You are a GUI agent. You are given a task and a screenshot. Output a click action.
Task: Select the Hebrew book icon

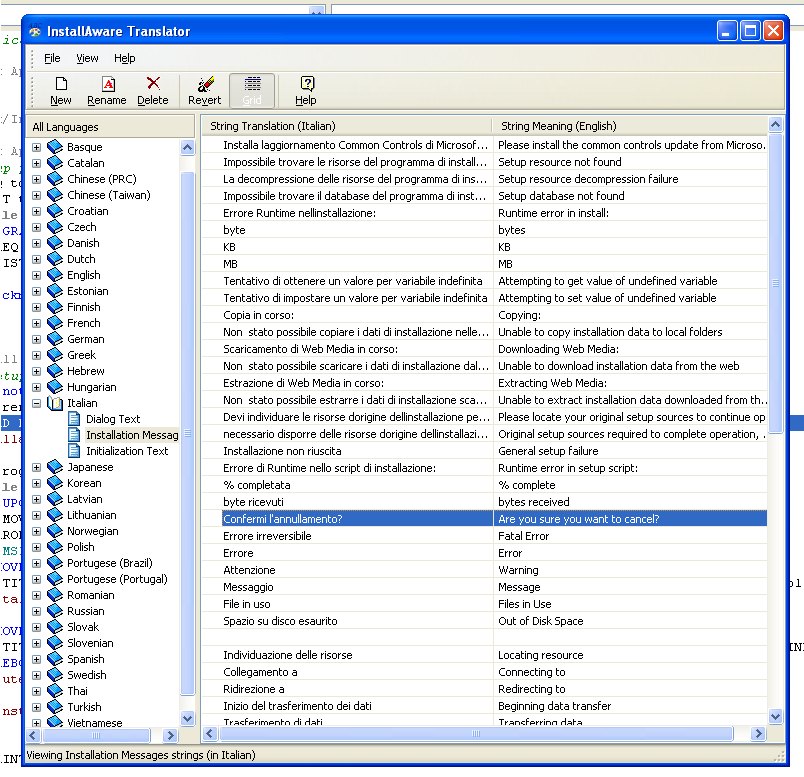[x=55, y=371]
